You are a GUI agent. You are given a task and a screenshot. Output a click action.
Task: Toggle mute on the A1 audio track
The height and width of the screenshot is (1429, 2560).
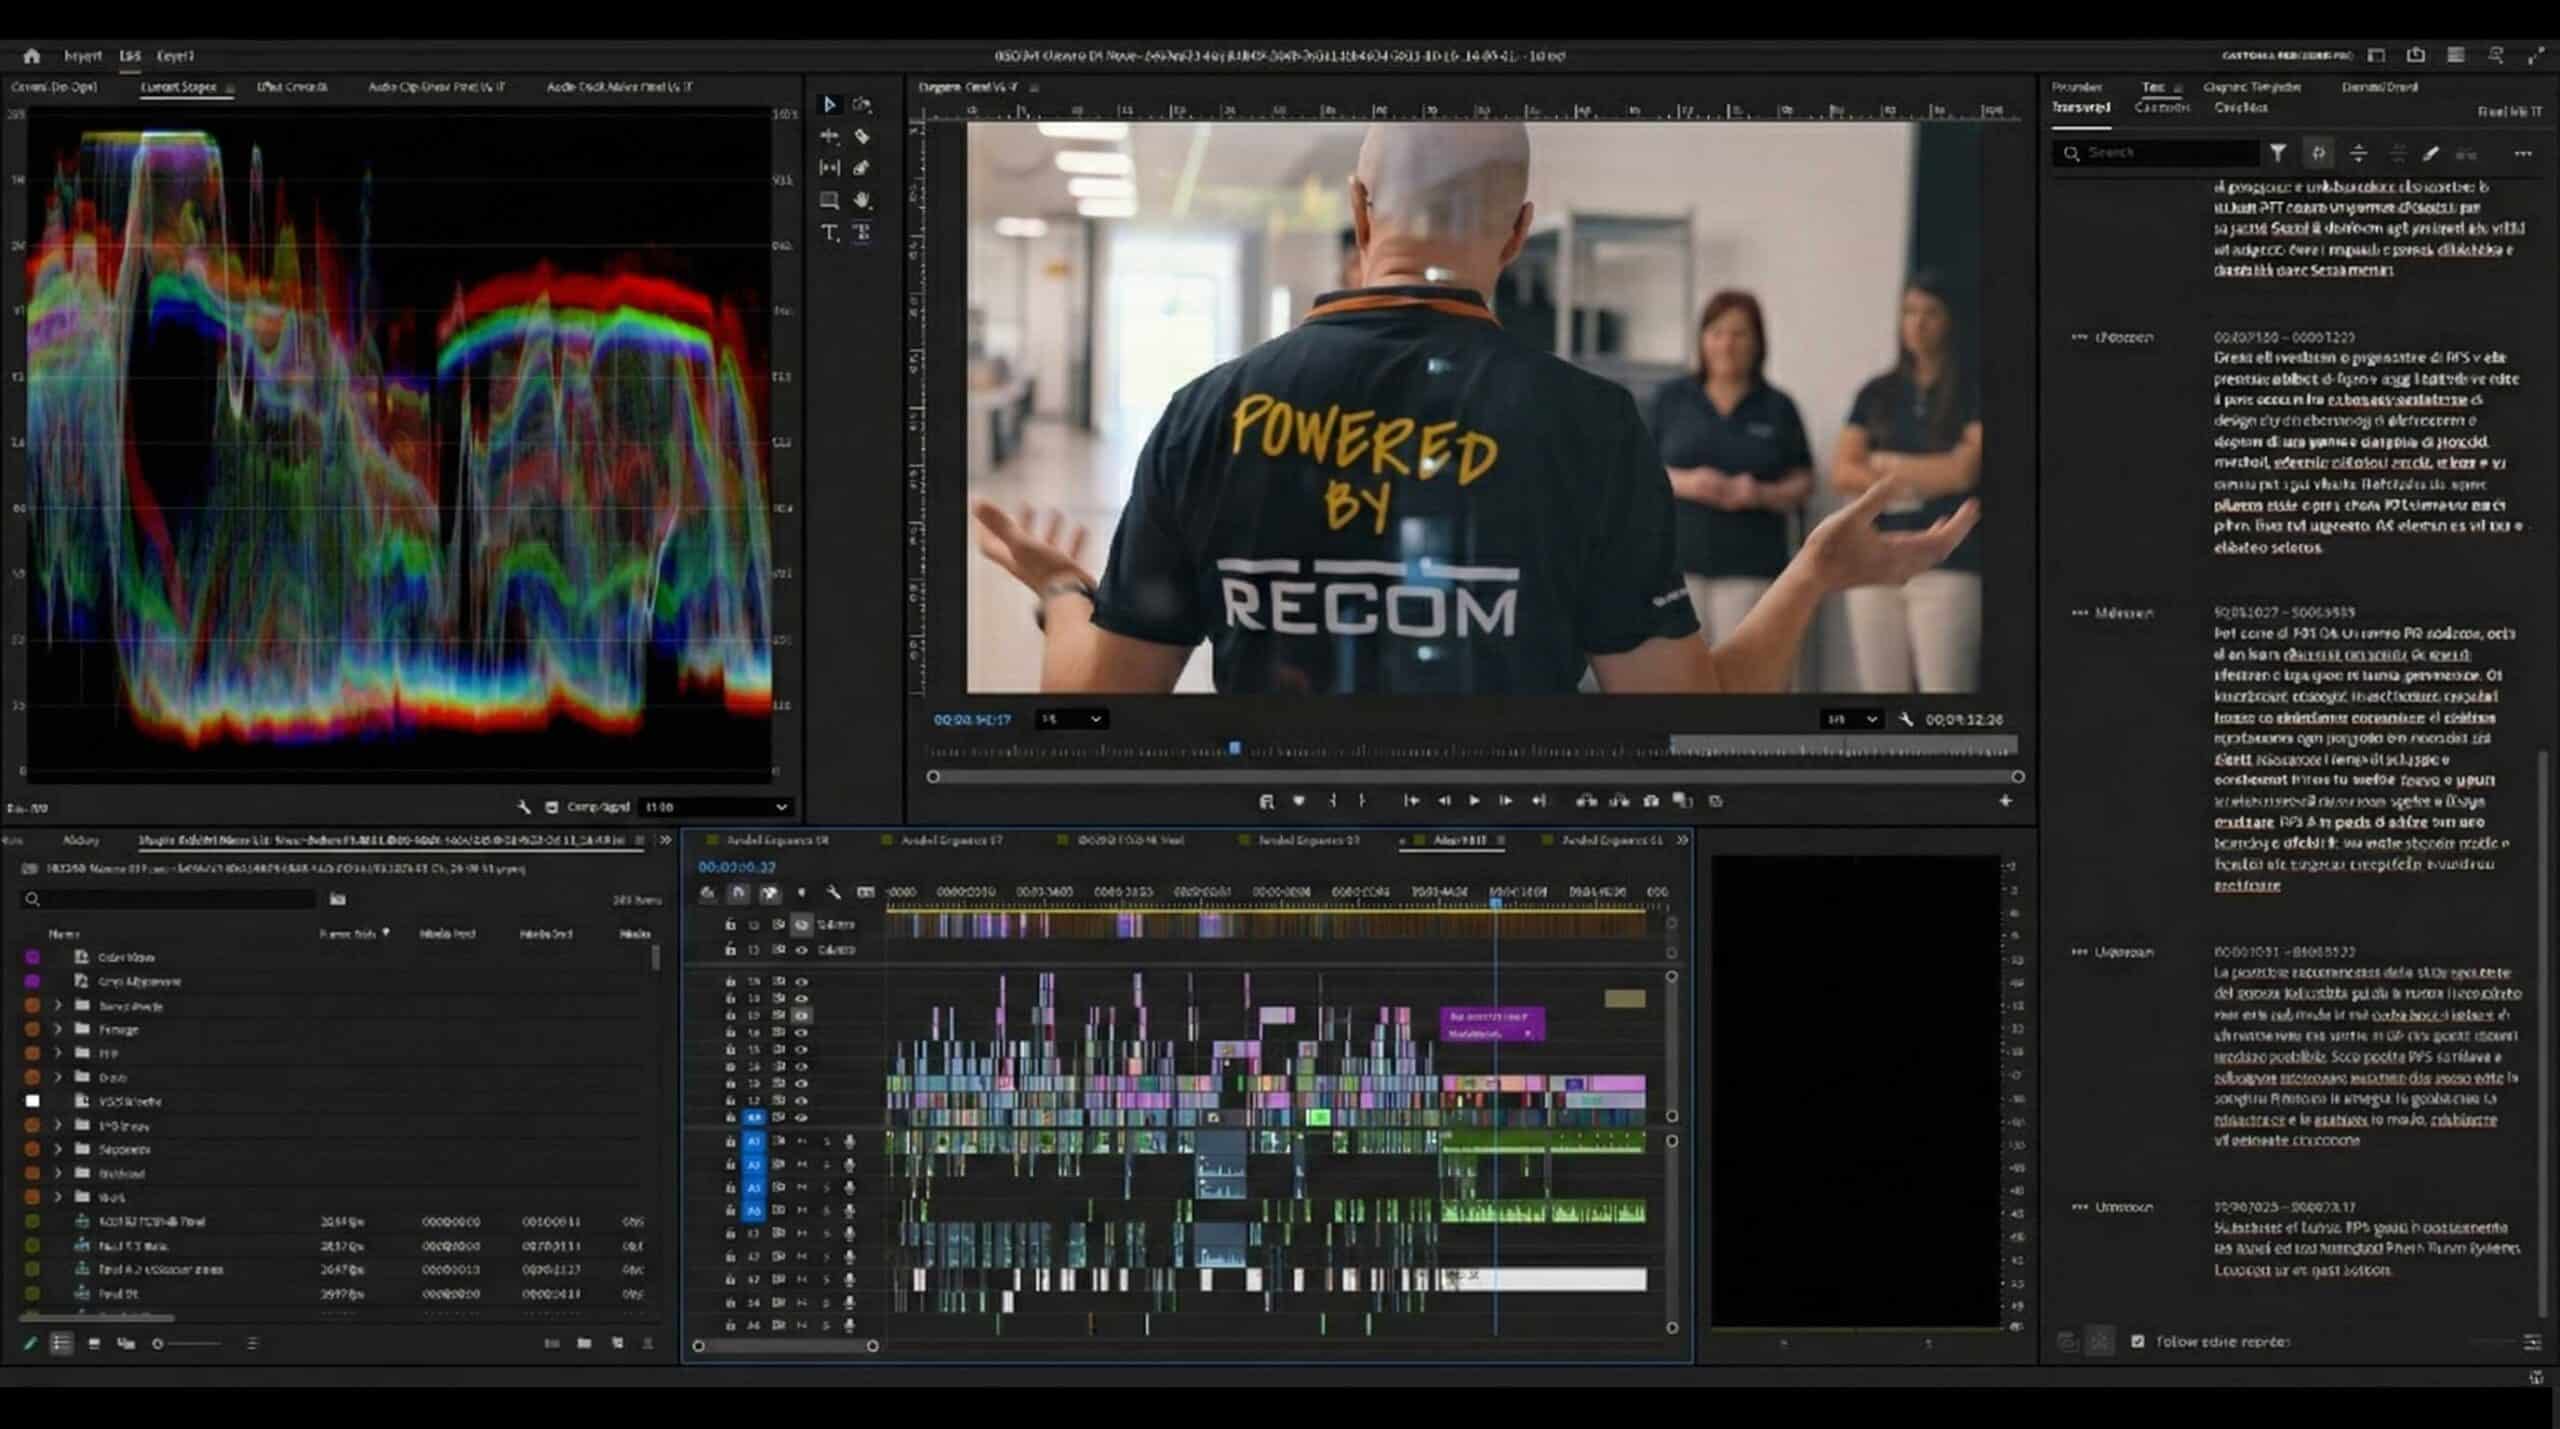(x=802, y=1141)
